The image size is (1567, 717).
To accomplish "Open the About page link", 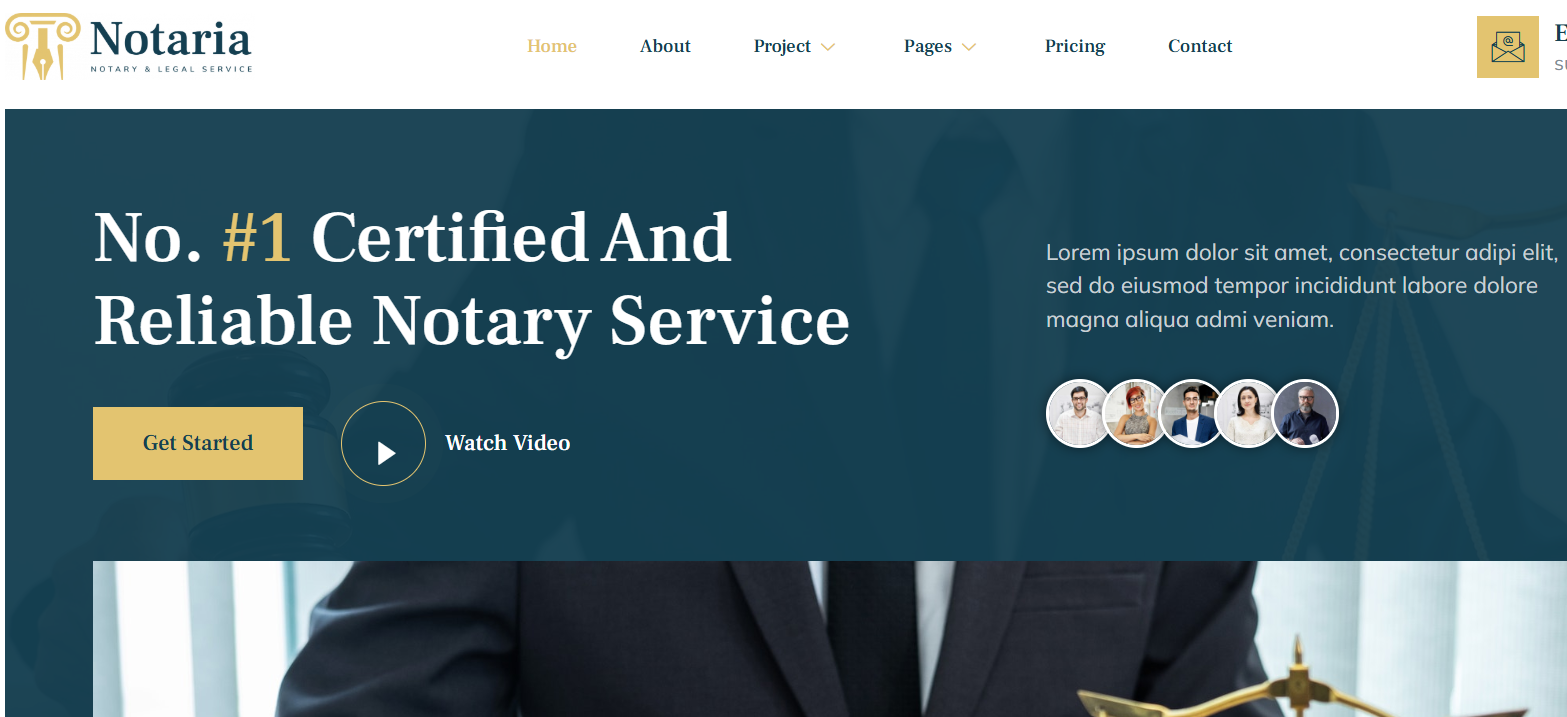I will tap(665, 46).
